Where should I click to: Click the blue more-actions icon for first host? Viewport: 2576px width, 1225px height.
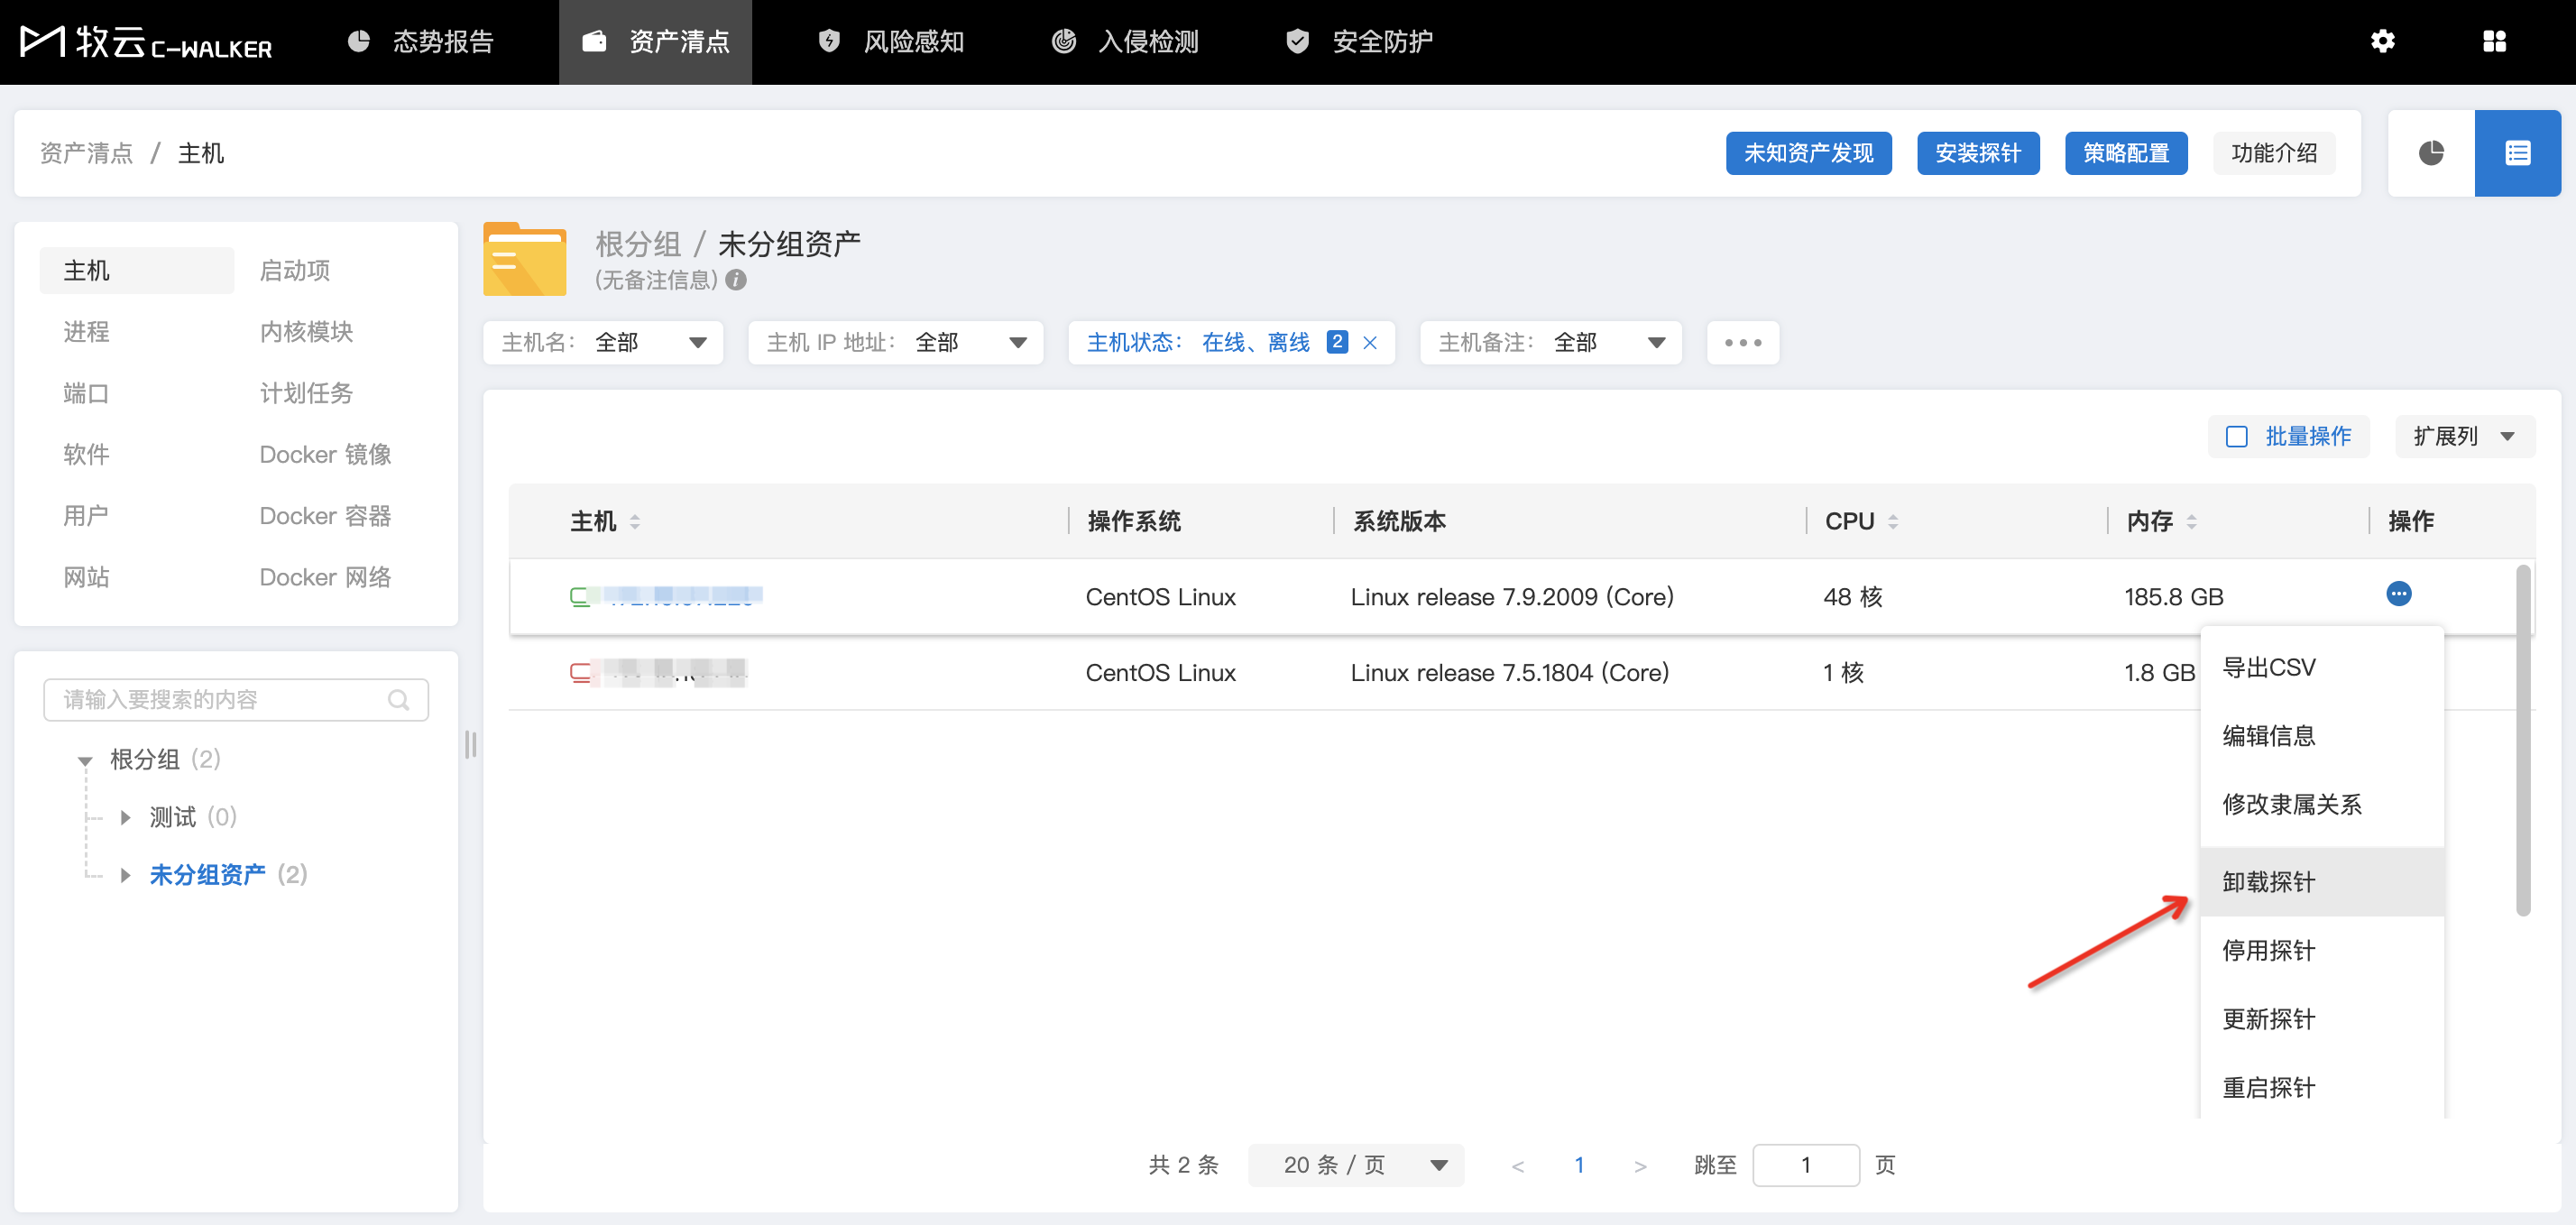(x=2398, y=594)
